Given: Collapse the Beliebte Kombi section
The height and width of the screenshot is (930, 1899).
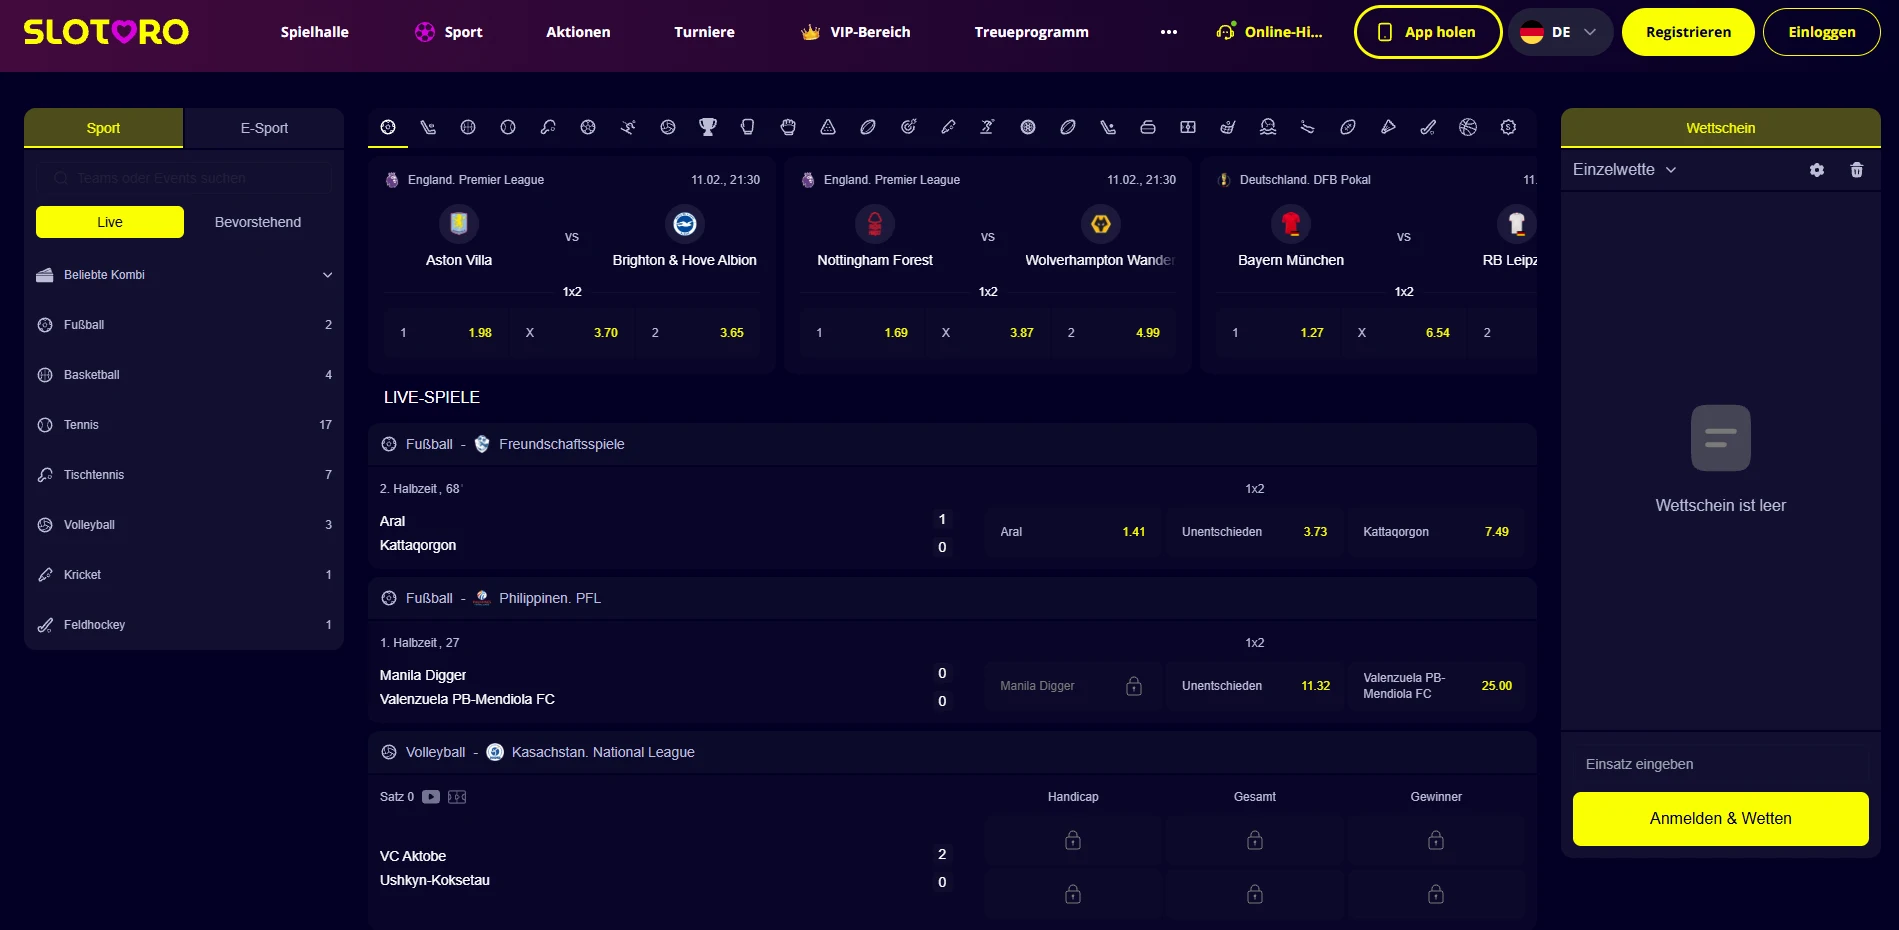Looking at the screenshot, I should 327,274.
